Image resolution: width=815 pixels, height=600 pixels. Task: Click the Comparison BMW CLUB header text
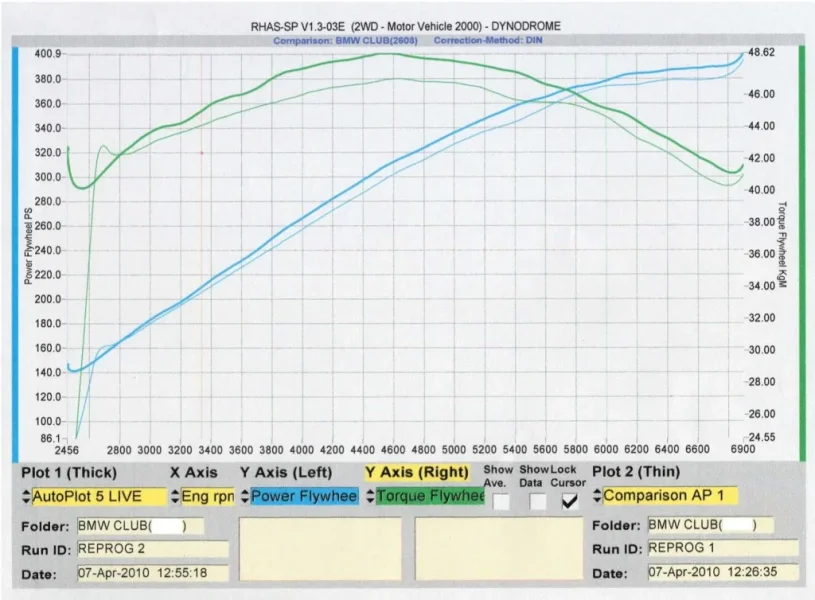(x=346, y=41)
